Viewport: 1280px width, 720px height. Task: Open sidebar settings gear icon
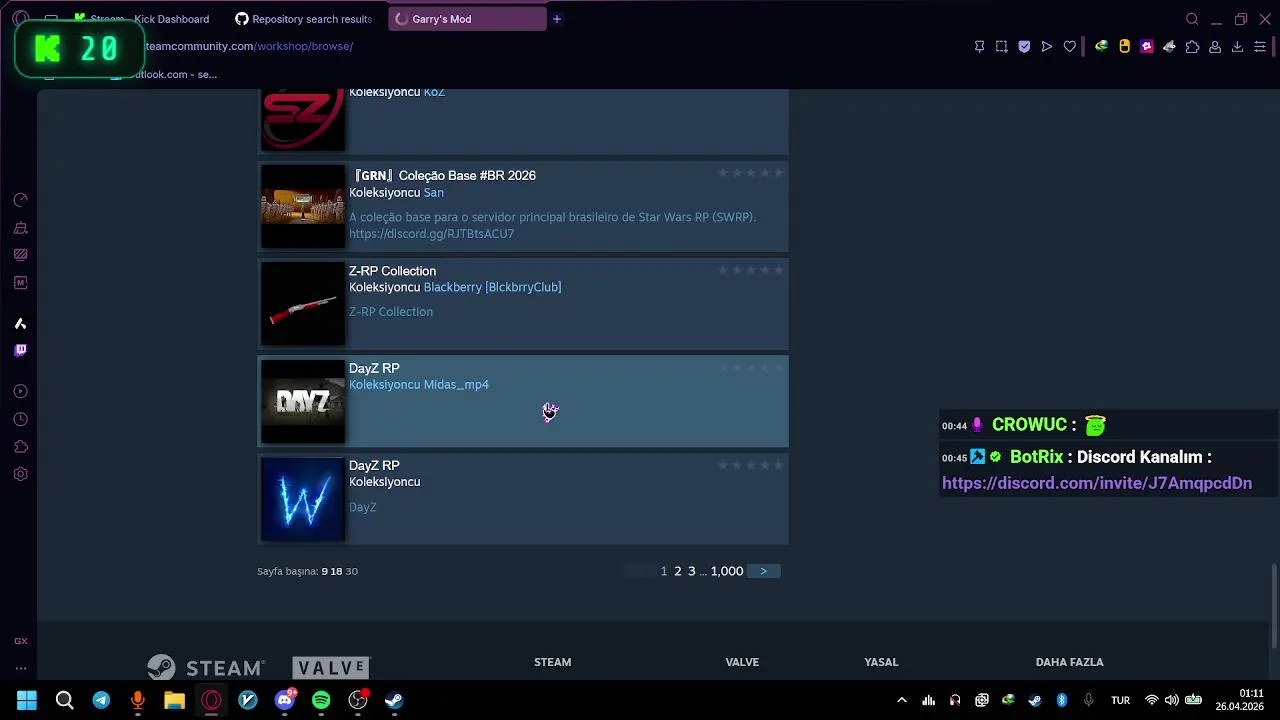click(20, 474)
